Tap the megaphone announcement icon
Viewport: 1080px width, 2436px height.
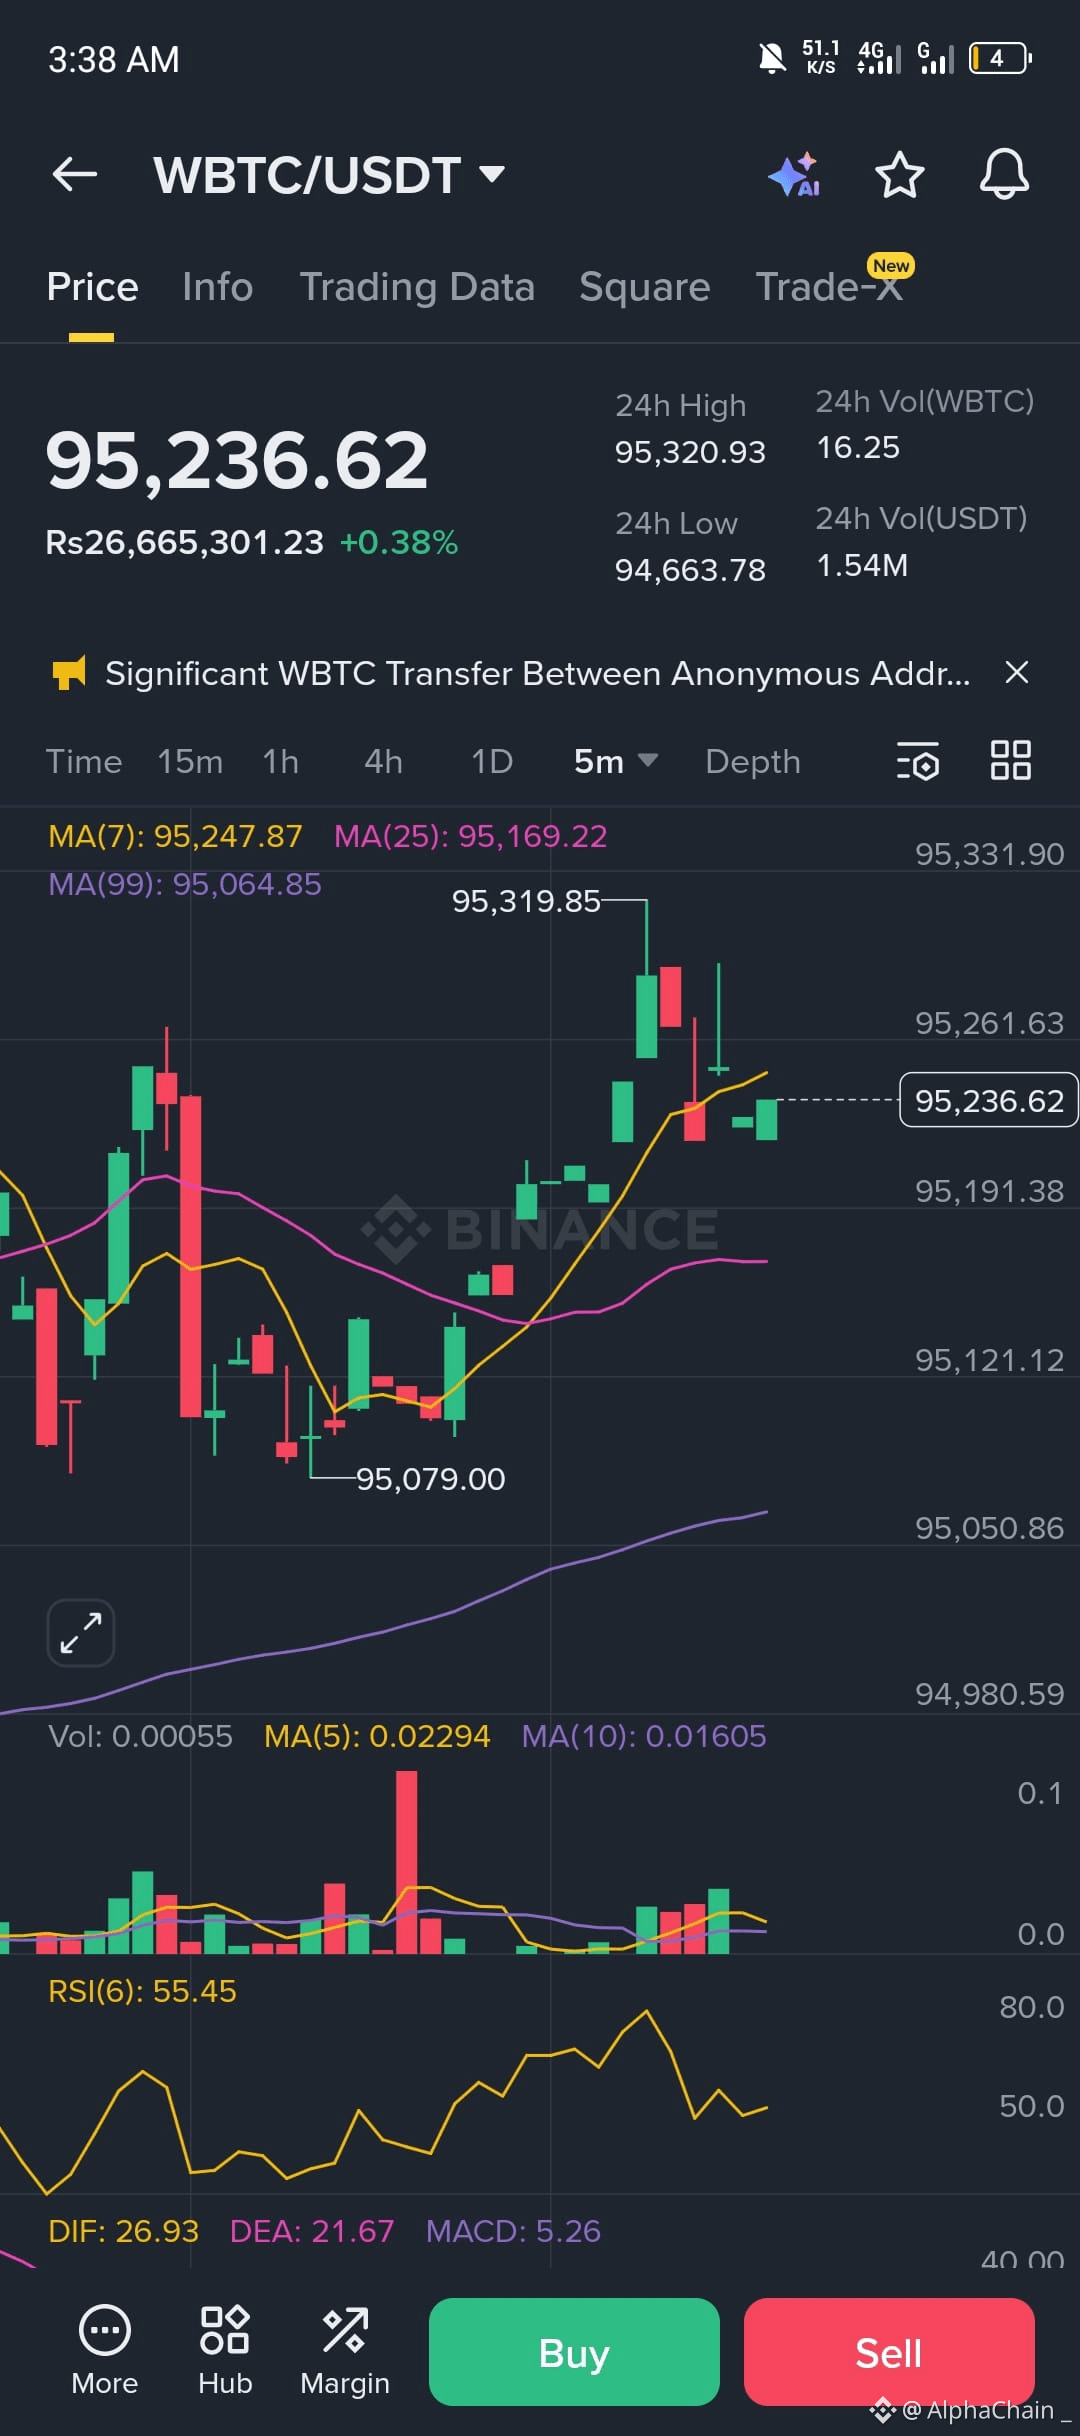tap(69, 673)
